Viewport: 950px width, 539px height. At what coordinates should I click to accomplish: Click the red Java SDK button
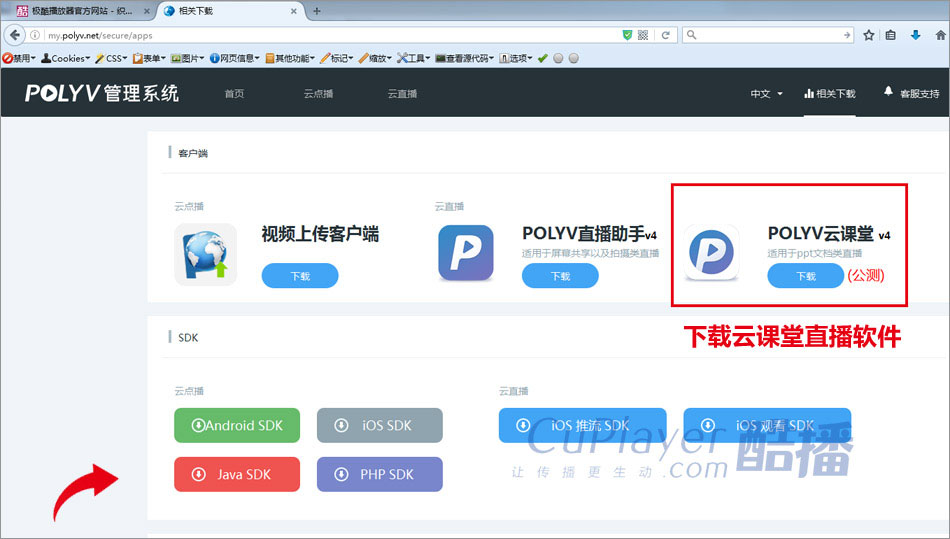click(x=237, y=474)
